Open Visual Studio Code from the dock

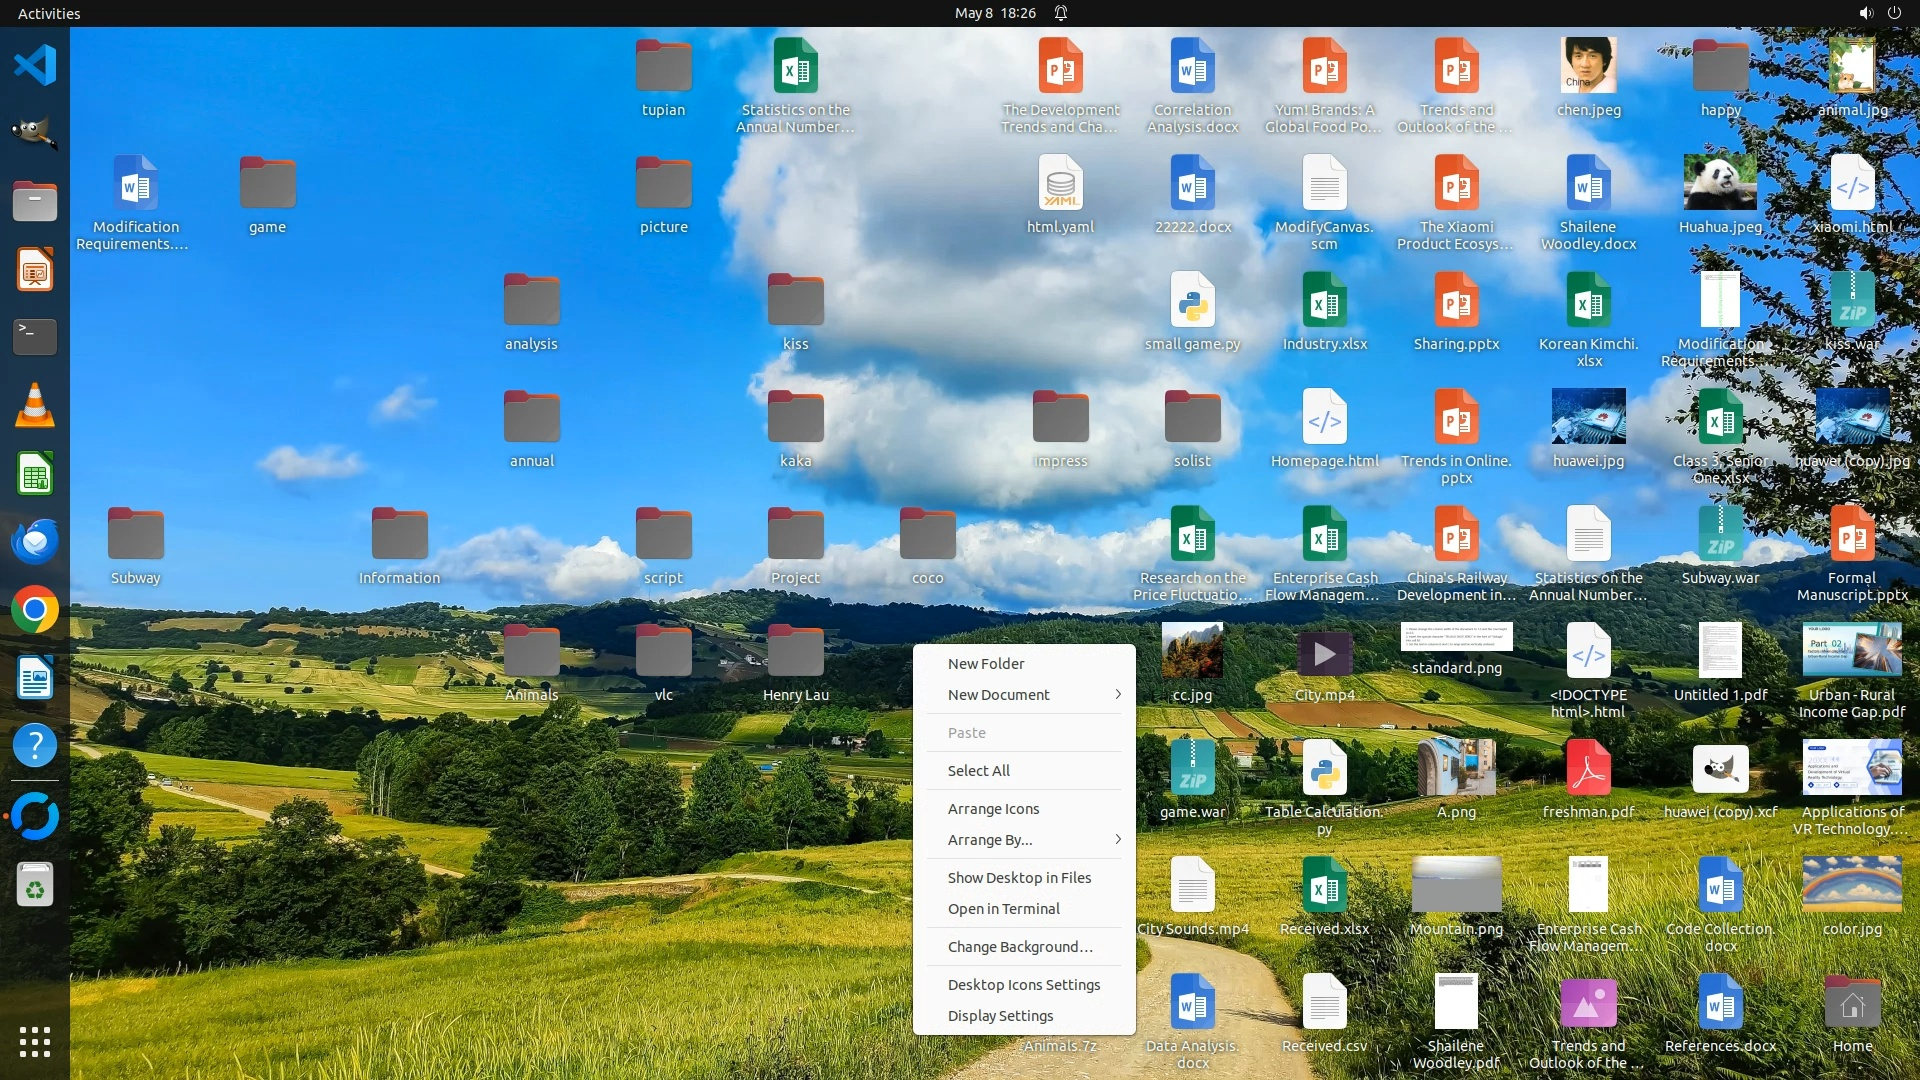pos(35,65)
